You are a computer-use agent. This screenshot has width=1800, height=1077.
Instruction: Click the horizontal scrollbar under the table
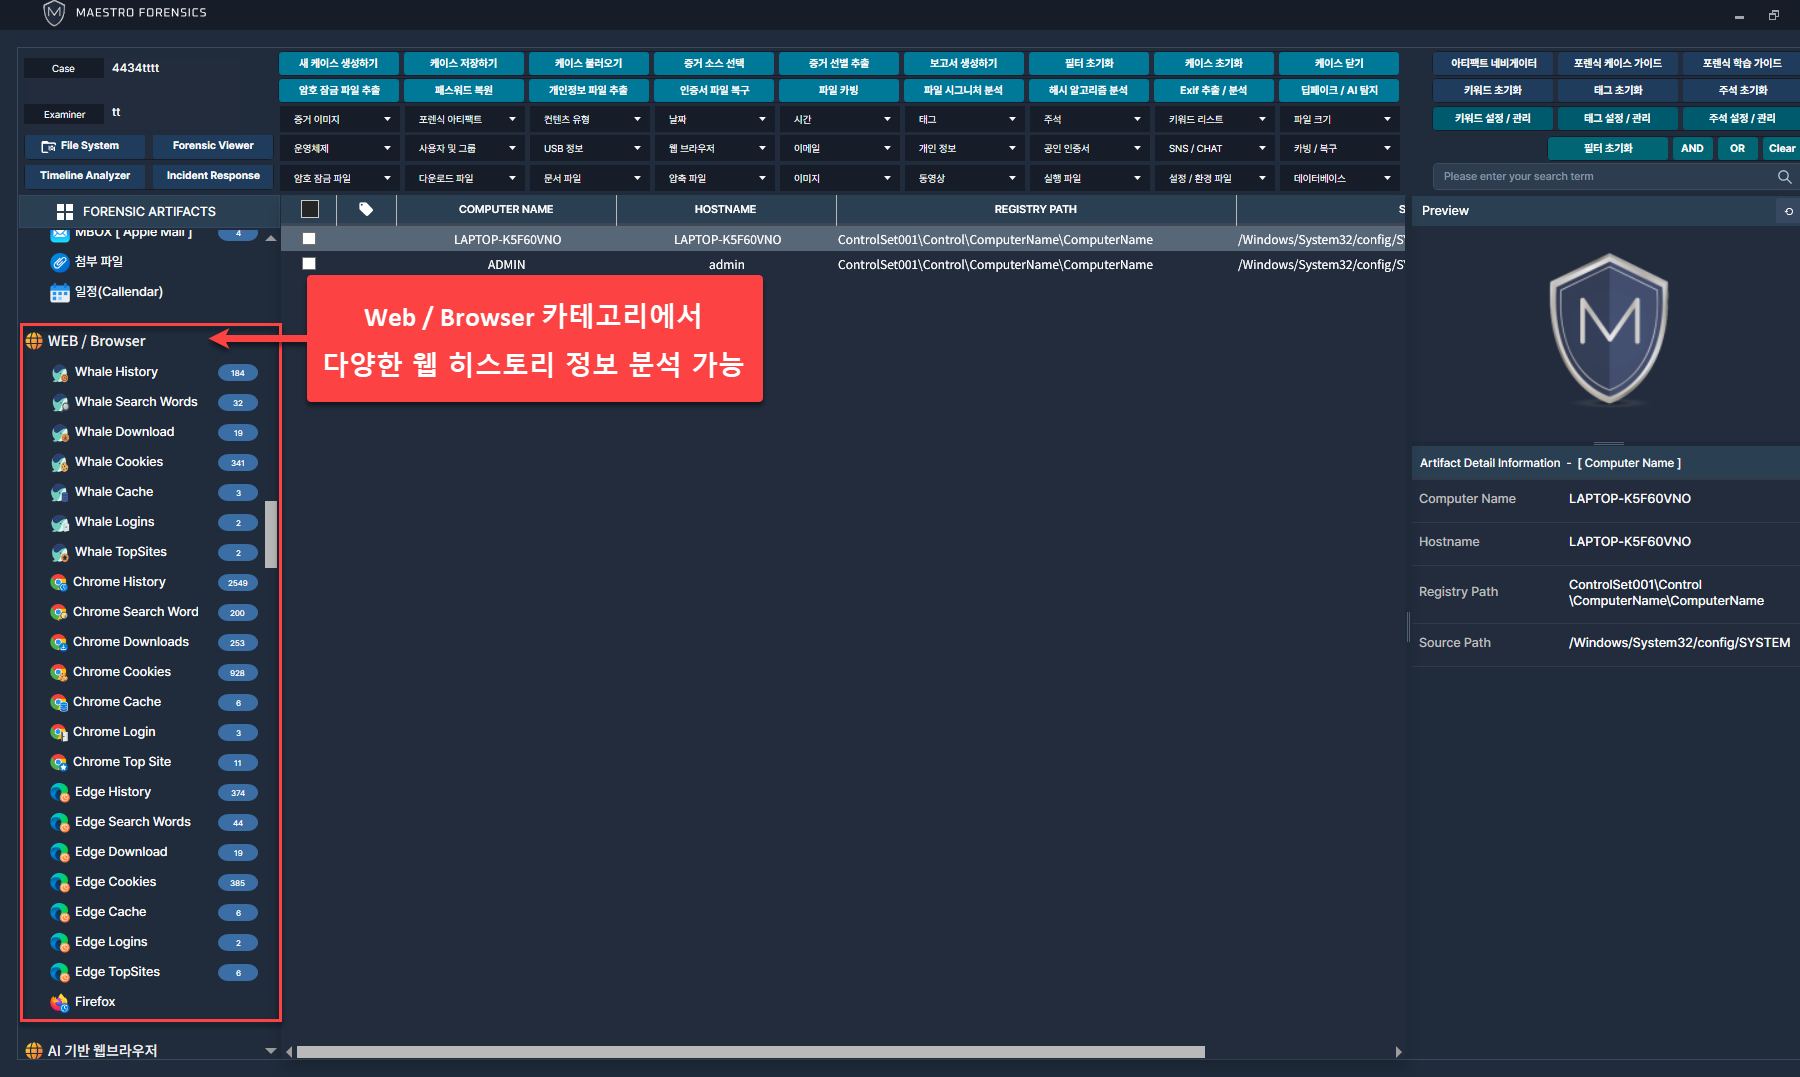(x=750, y=1052)
